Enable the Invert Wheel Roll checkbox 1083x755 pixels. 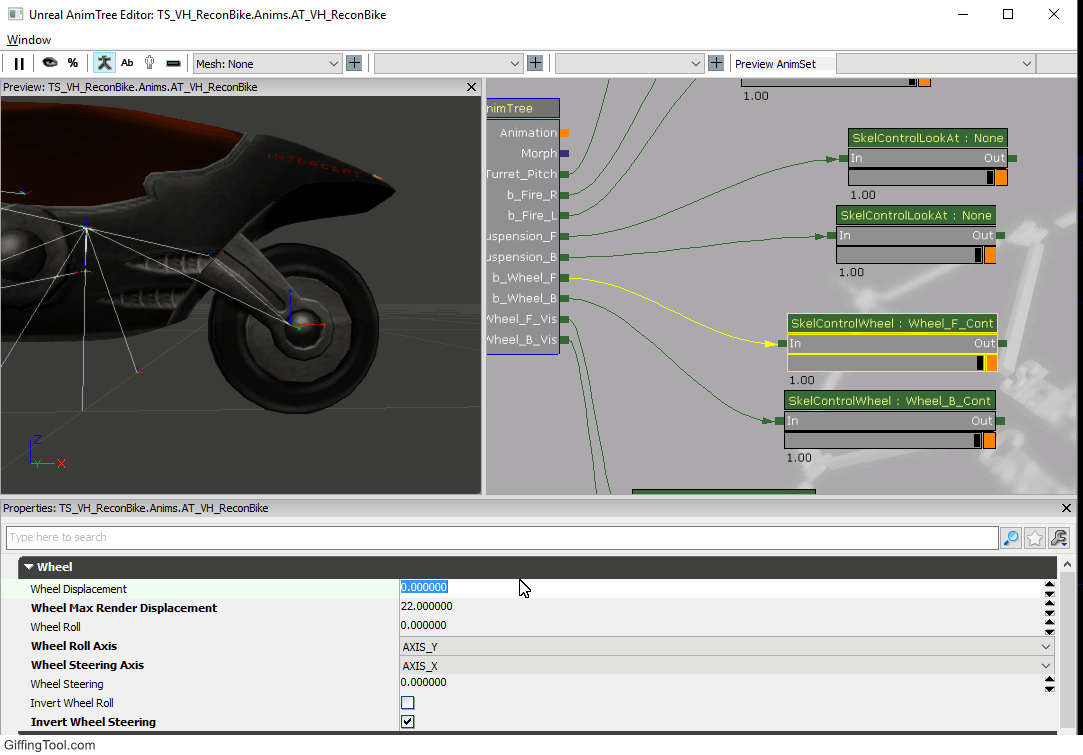point(408,703)
